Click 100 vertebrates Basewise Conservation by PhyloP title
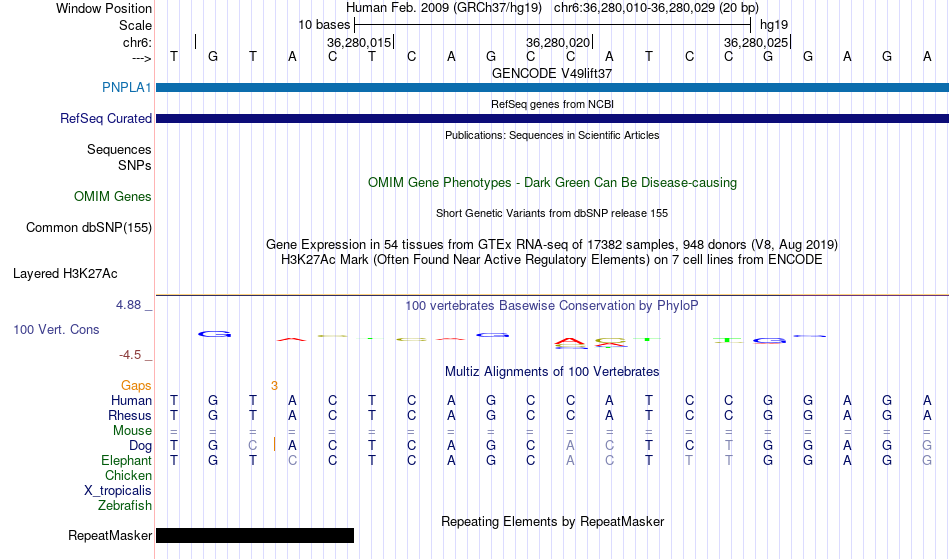The image size is (950, 559). (552, 305)
